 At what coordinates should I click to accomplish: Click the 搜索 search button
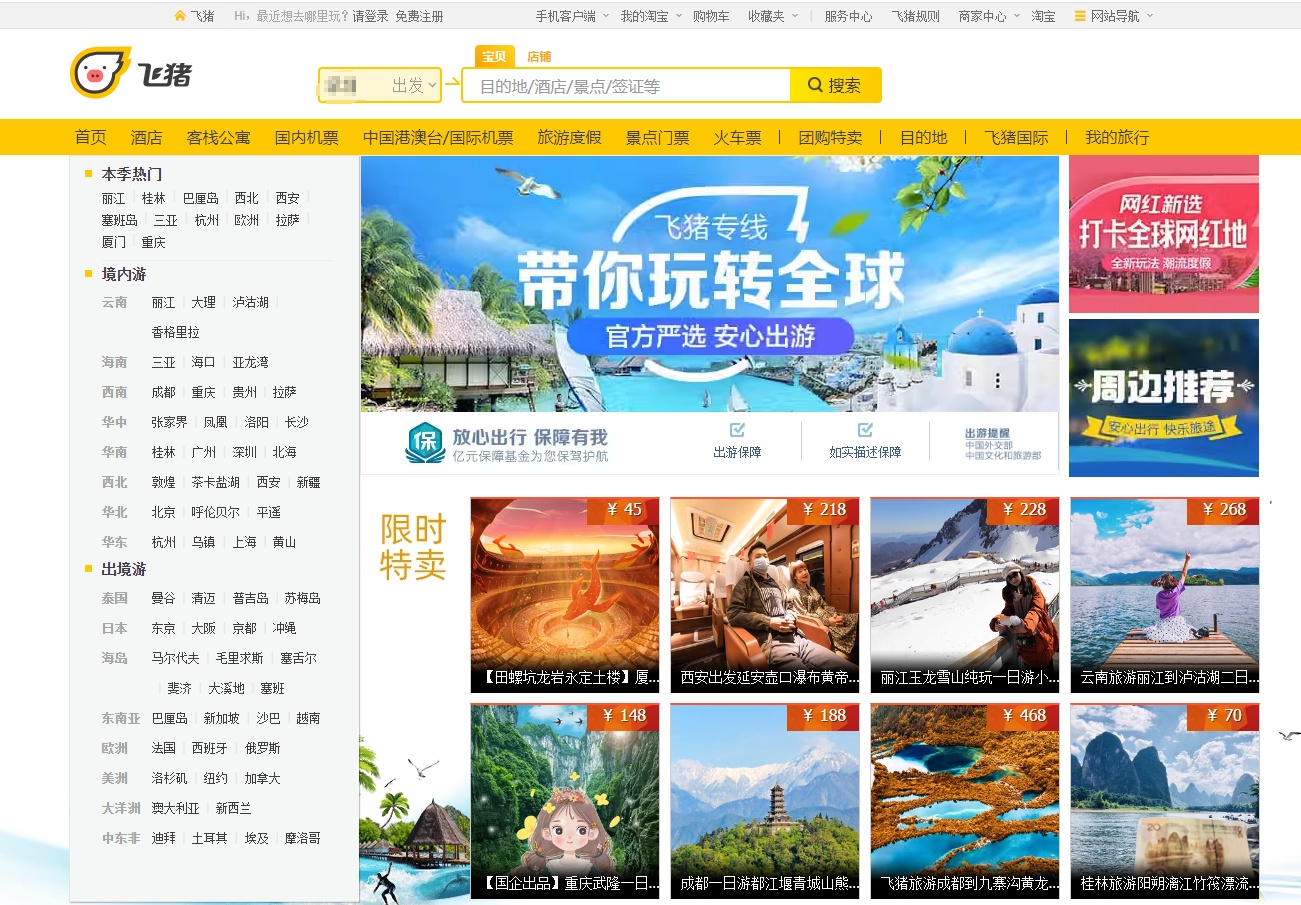[836, 85]
